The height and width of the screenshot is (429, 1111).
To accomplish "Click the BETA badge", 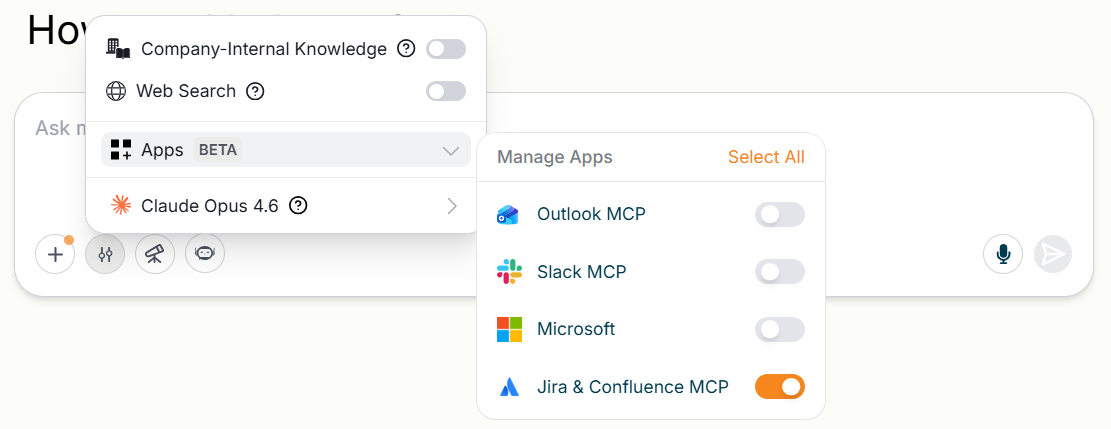I will point(218,150).
